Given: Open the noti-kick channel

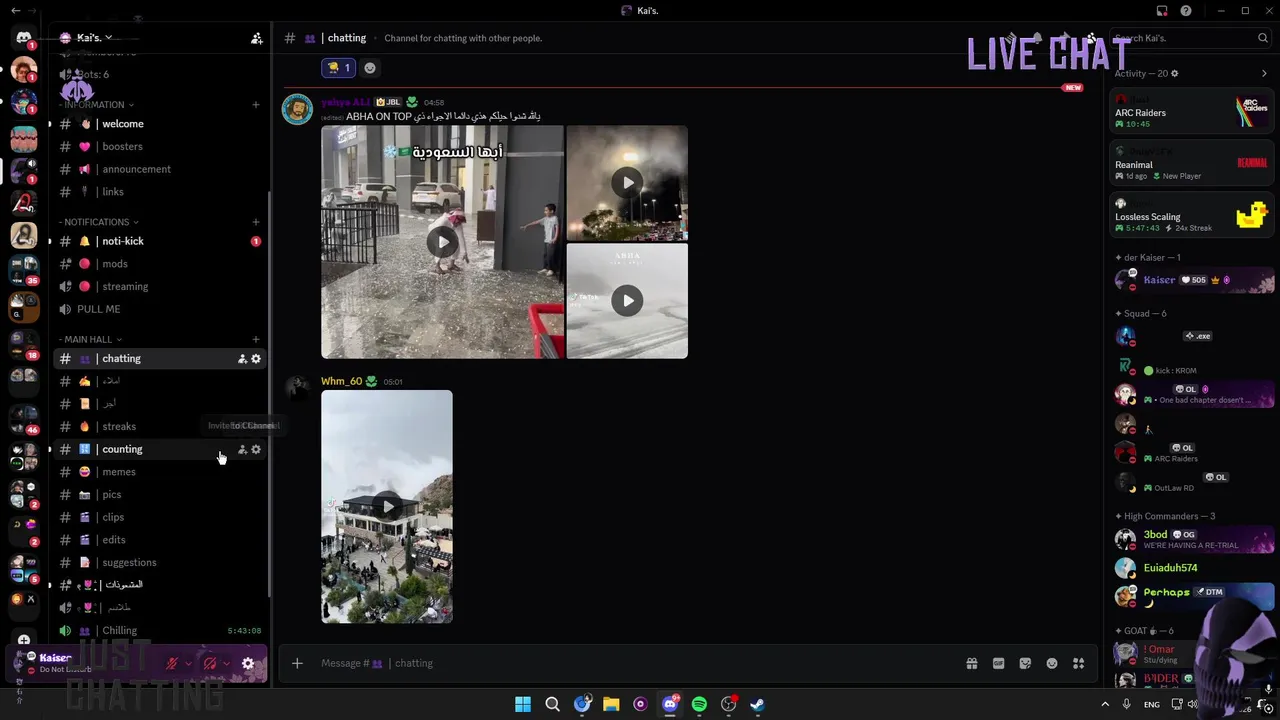Looking at the screenshot, I should click(160, 241).
